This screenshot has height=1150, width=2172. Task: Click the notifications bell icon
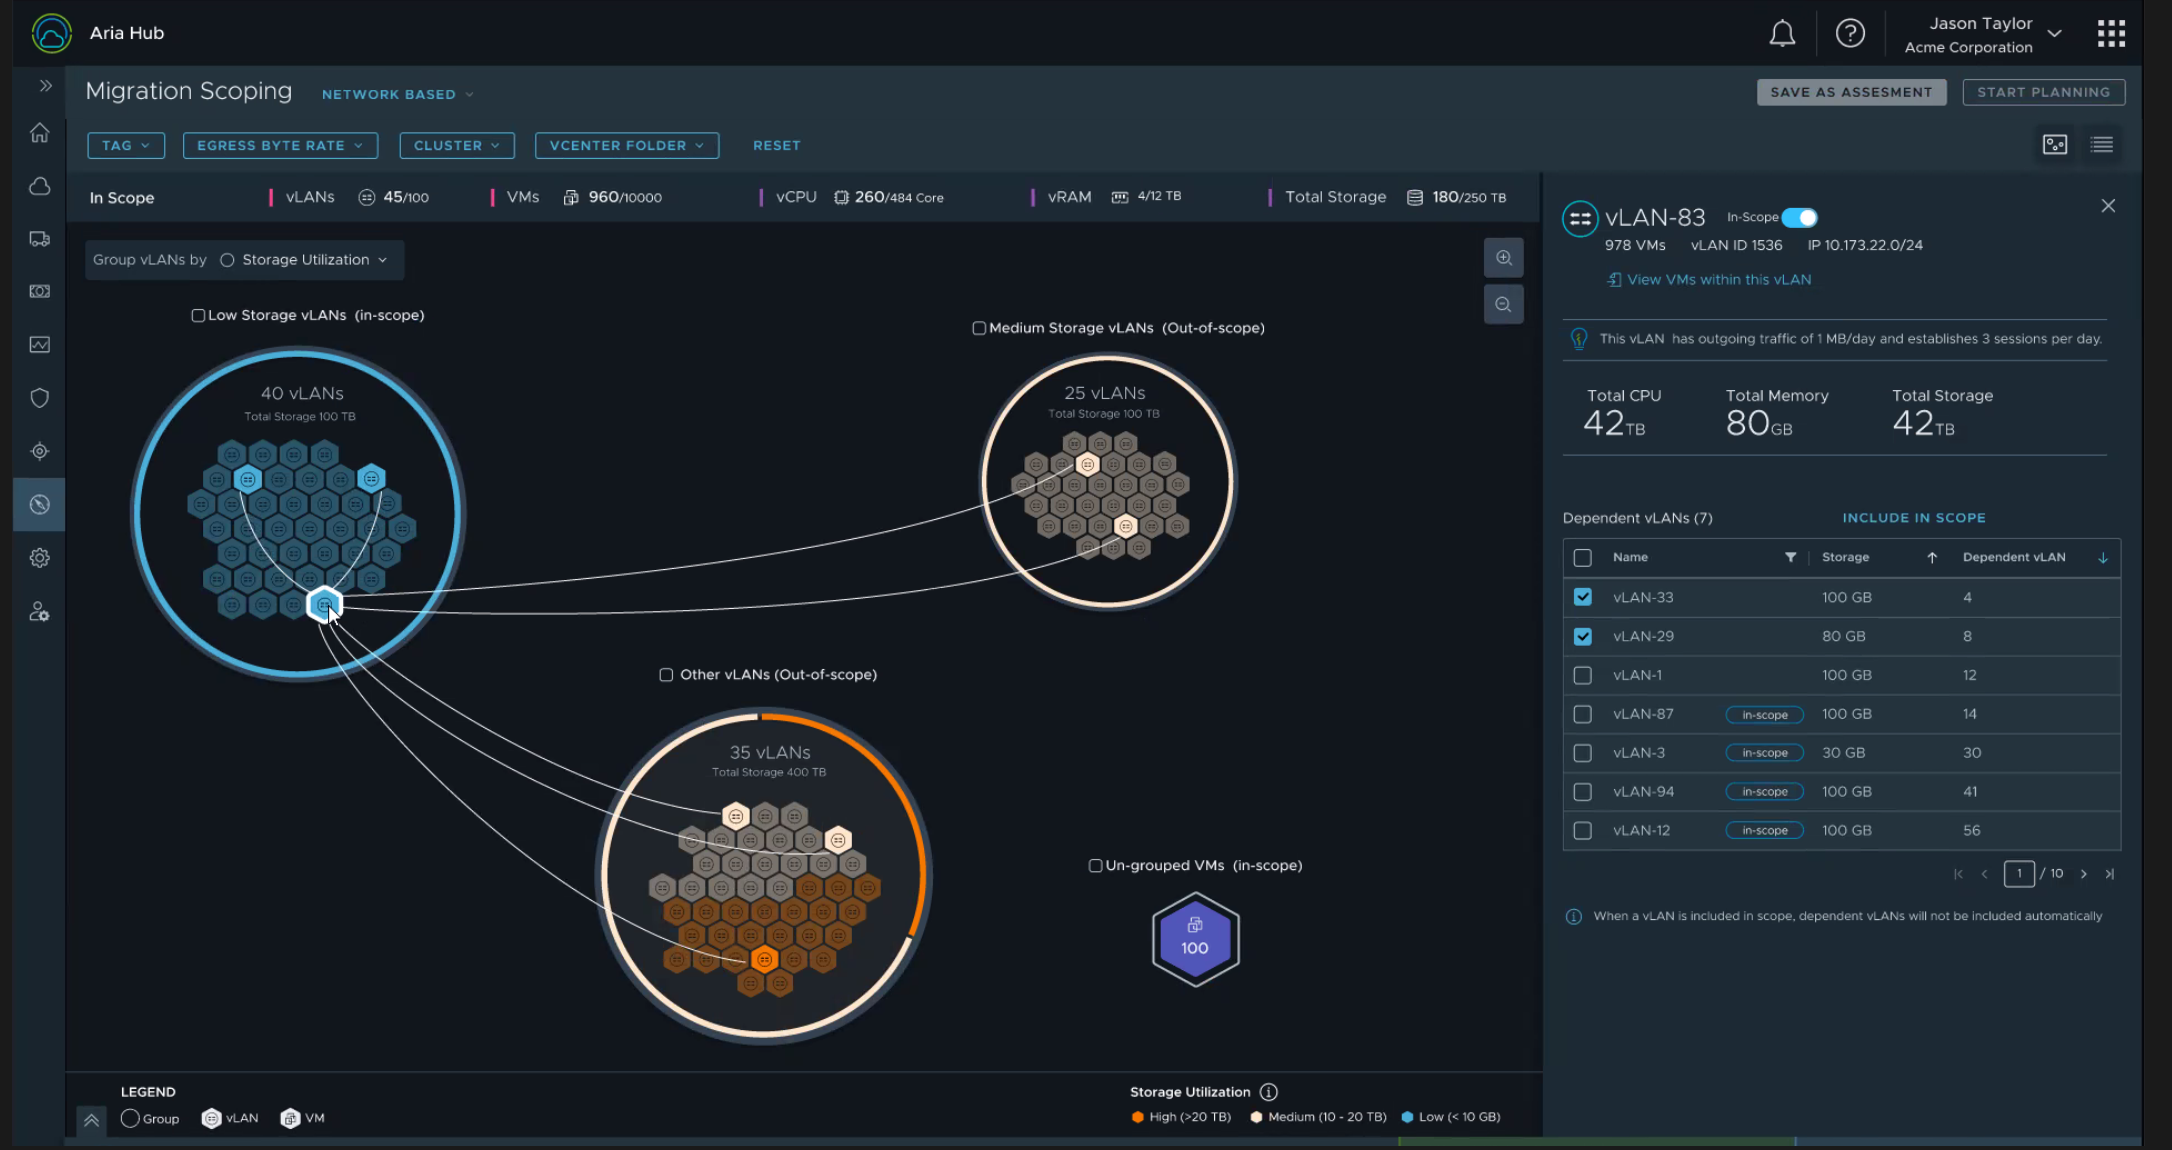click(x=1782, y=34)
